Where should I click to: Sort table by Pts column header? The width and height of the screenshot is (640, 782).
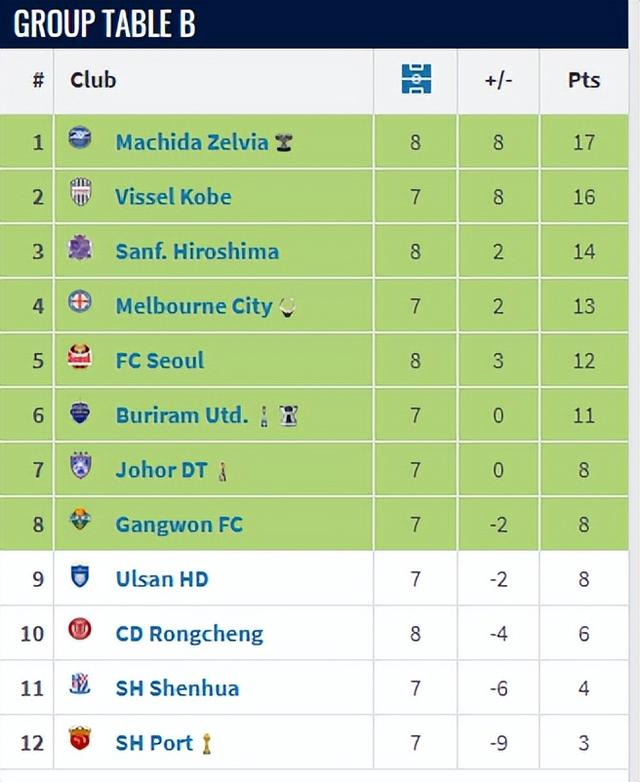[x=584, y=80]
